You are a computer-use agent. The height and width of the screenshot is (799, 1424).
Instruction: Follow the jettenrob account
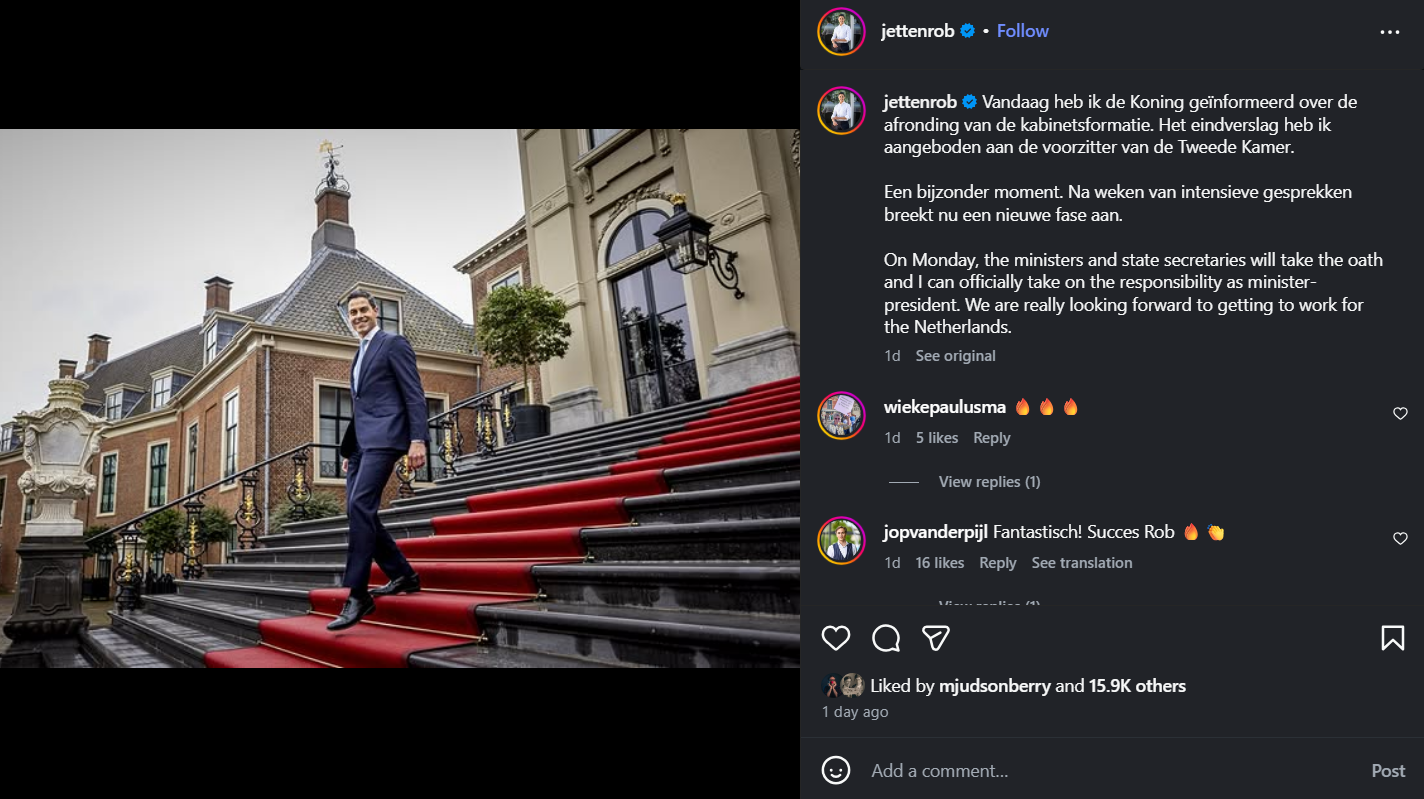1022,31
